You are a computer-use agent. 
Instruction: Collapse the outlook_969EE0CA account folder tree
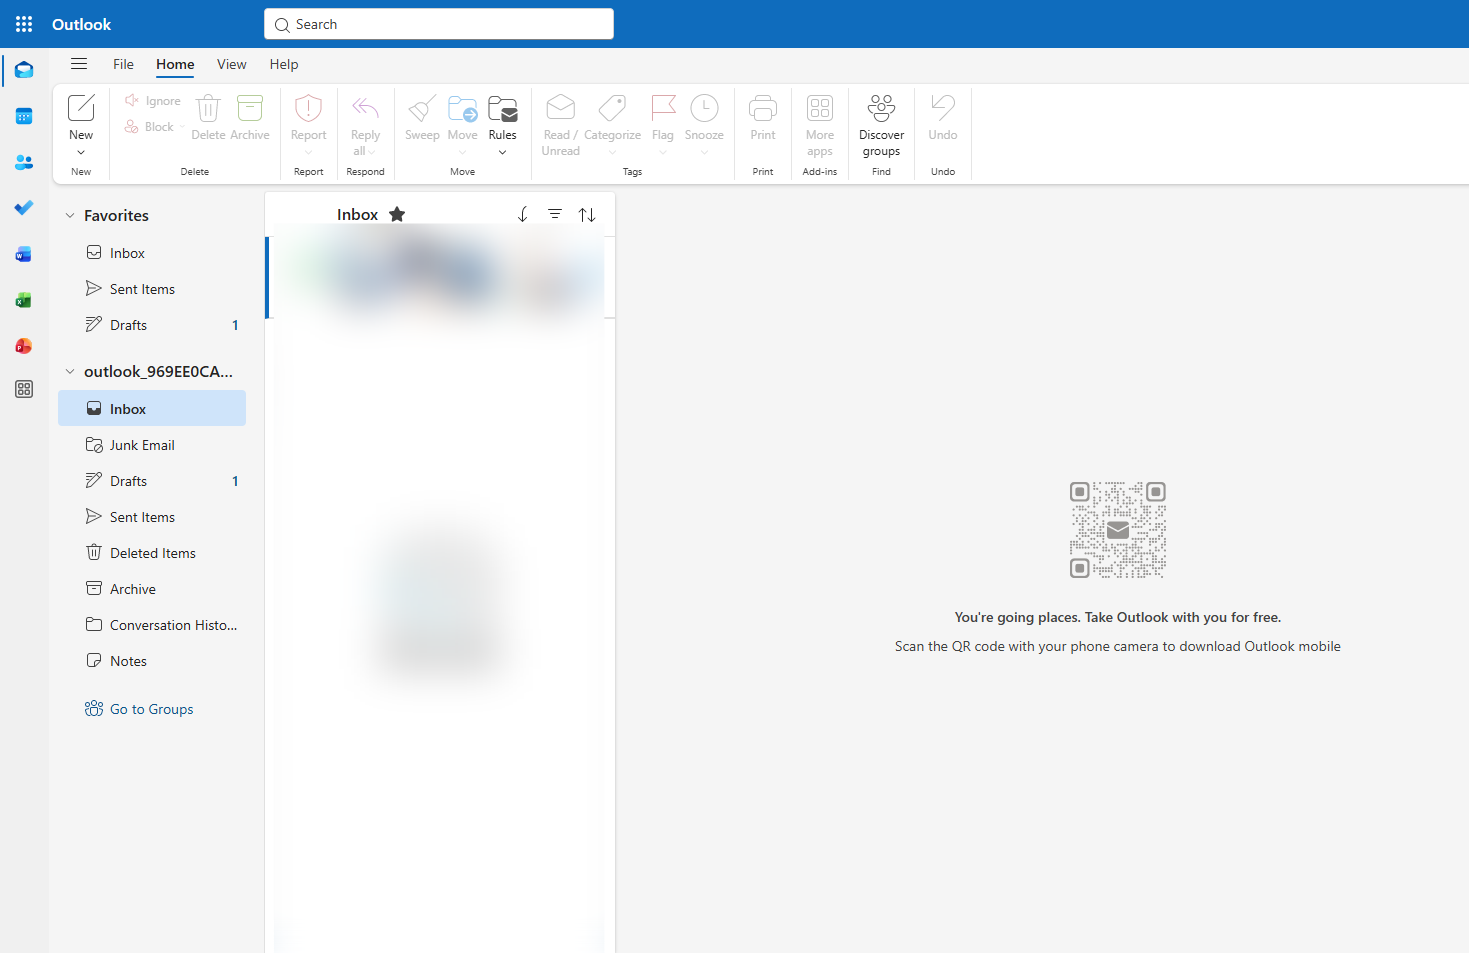click(x=70, y=371)
